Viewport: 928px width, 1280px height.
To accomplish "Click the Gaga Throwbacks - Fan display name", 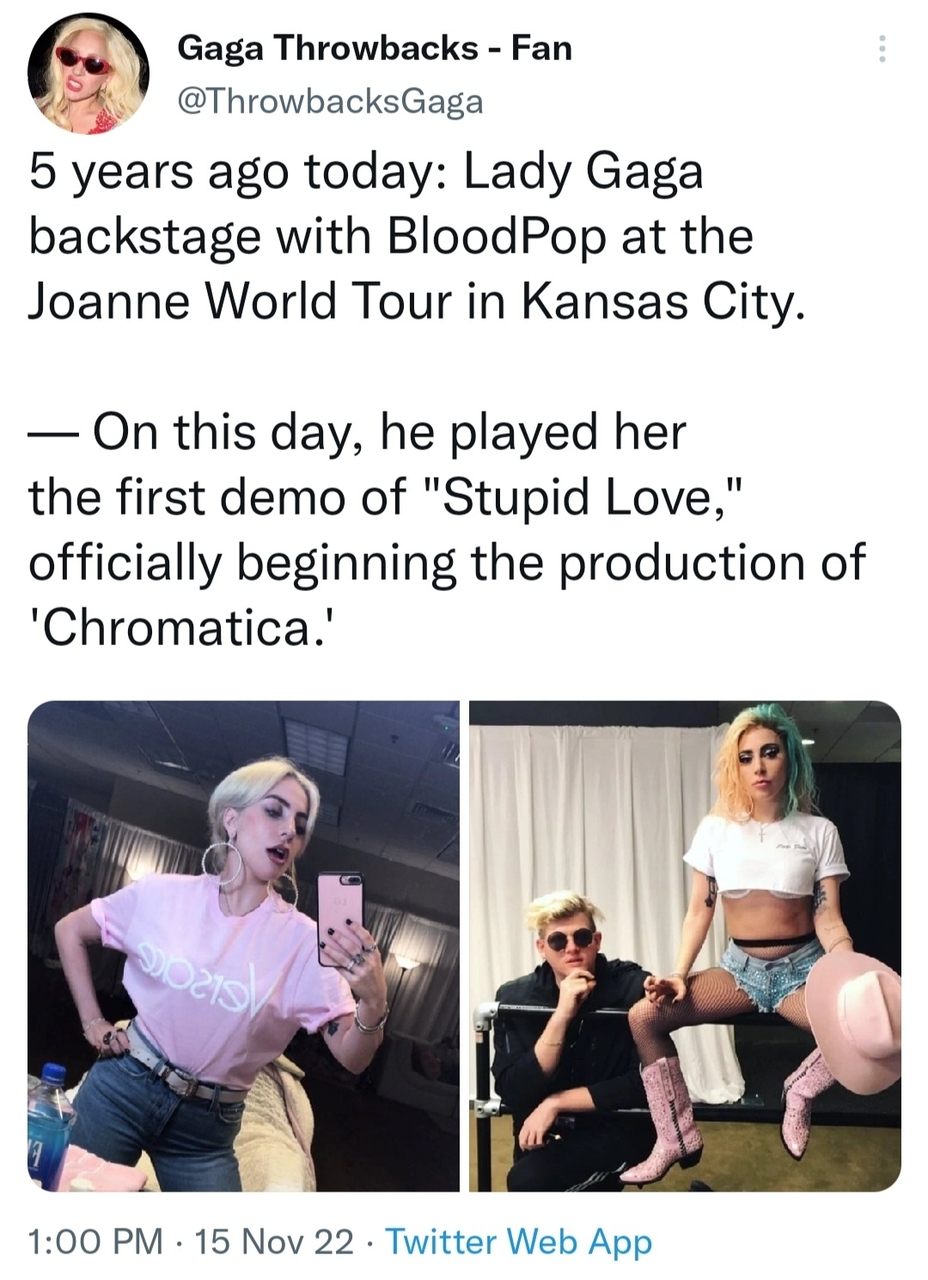I will pyautogui.click(x=374, y=47).
